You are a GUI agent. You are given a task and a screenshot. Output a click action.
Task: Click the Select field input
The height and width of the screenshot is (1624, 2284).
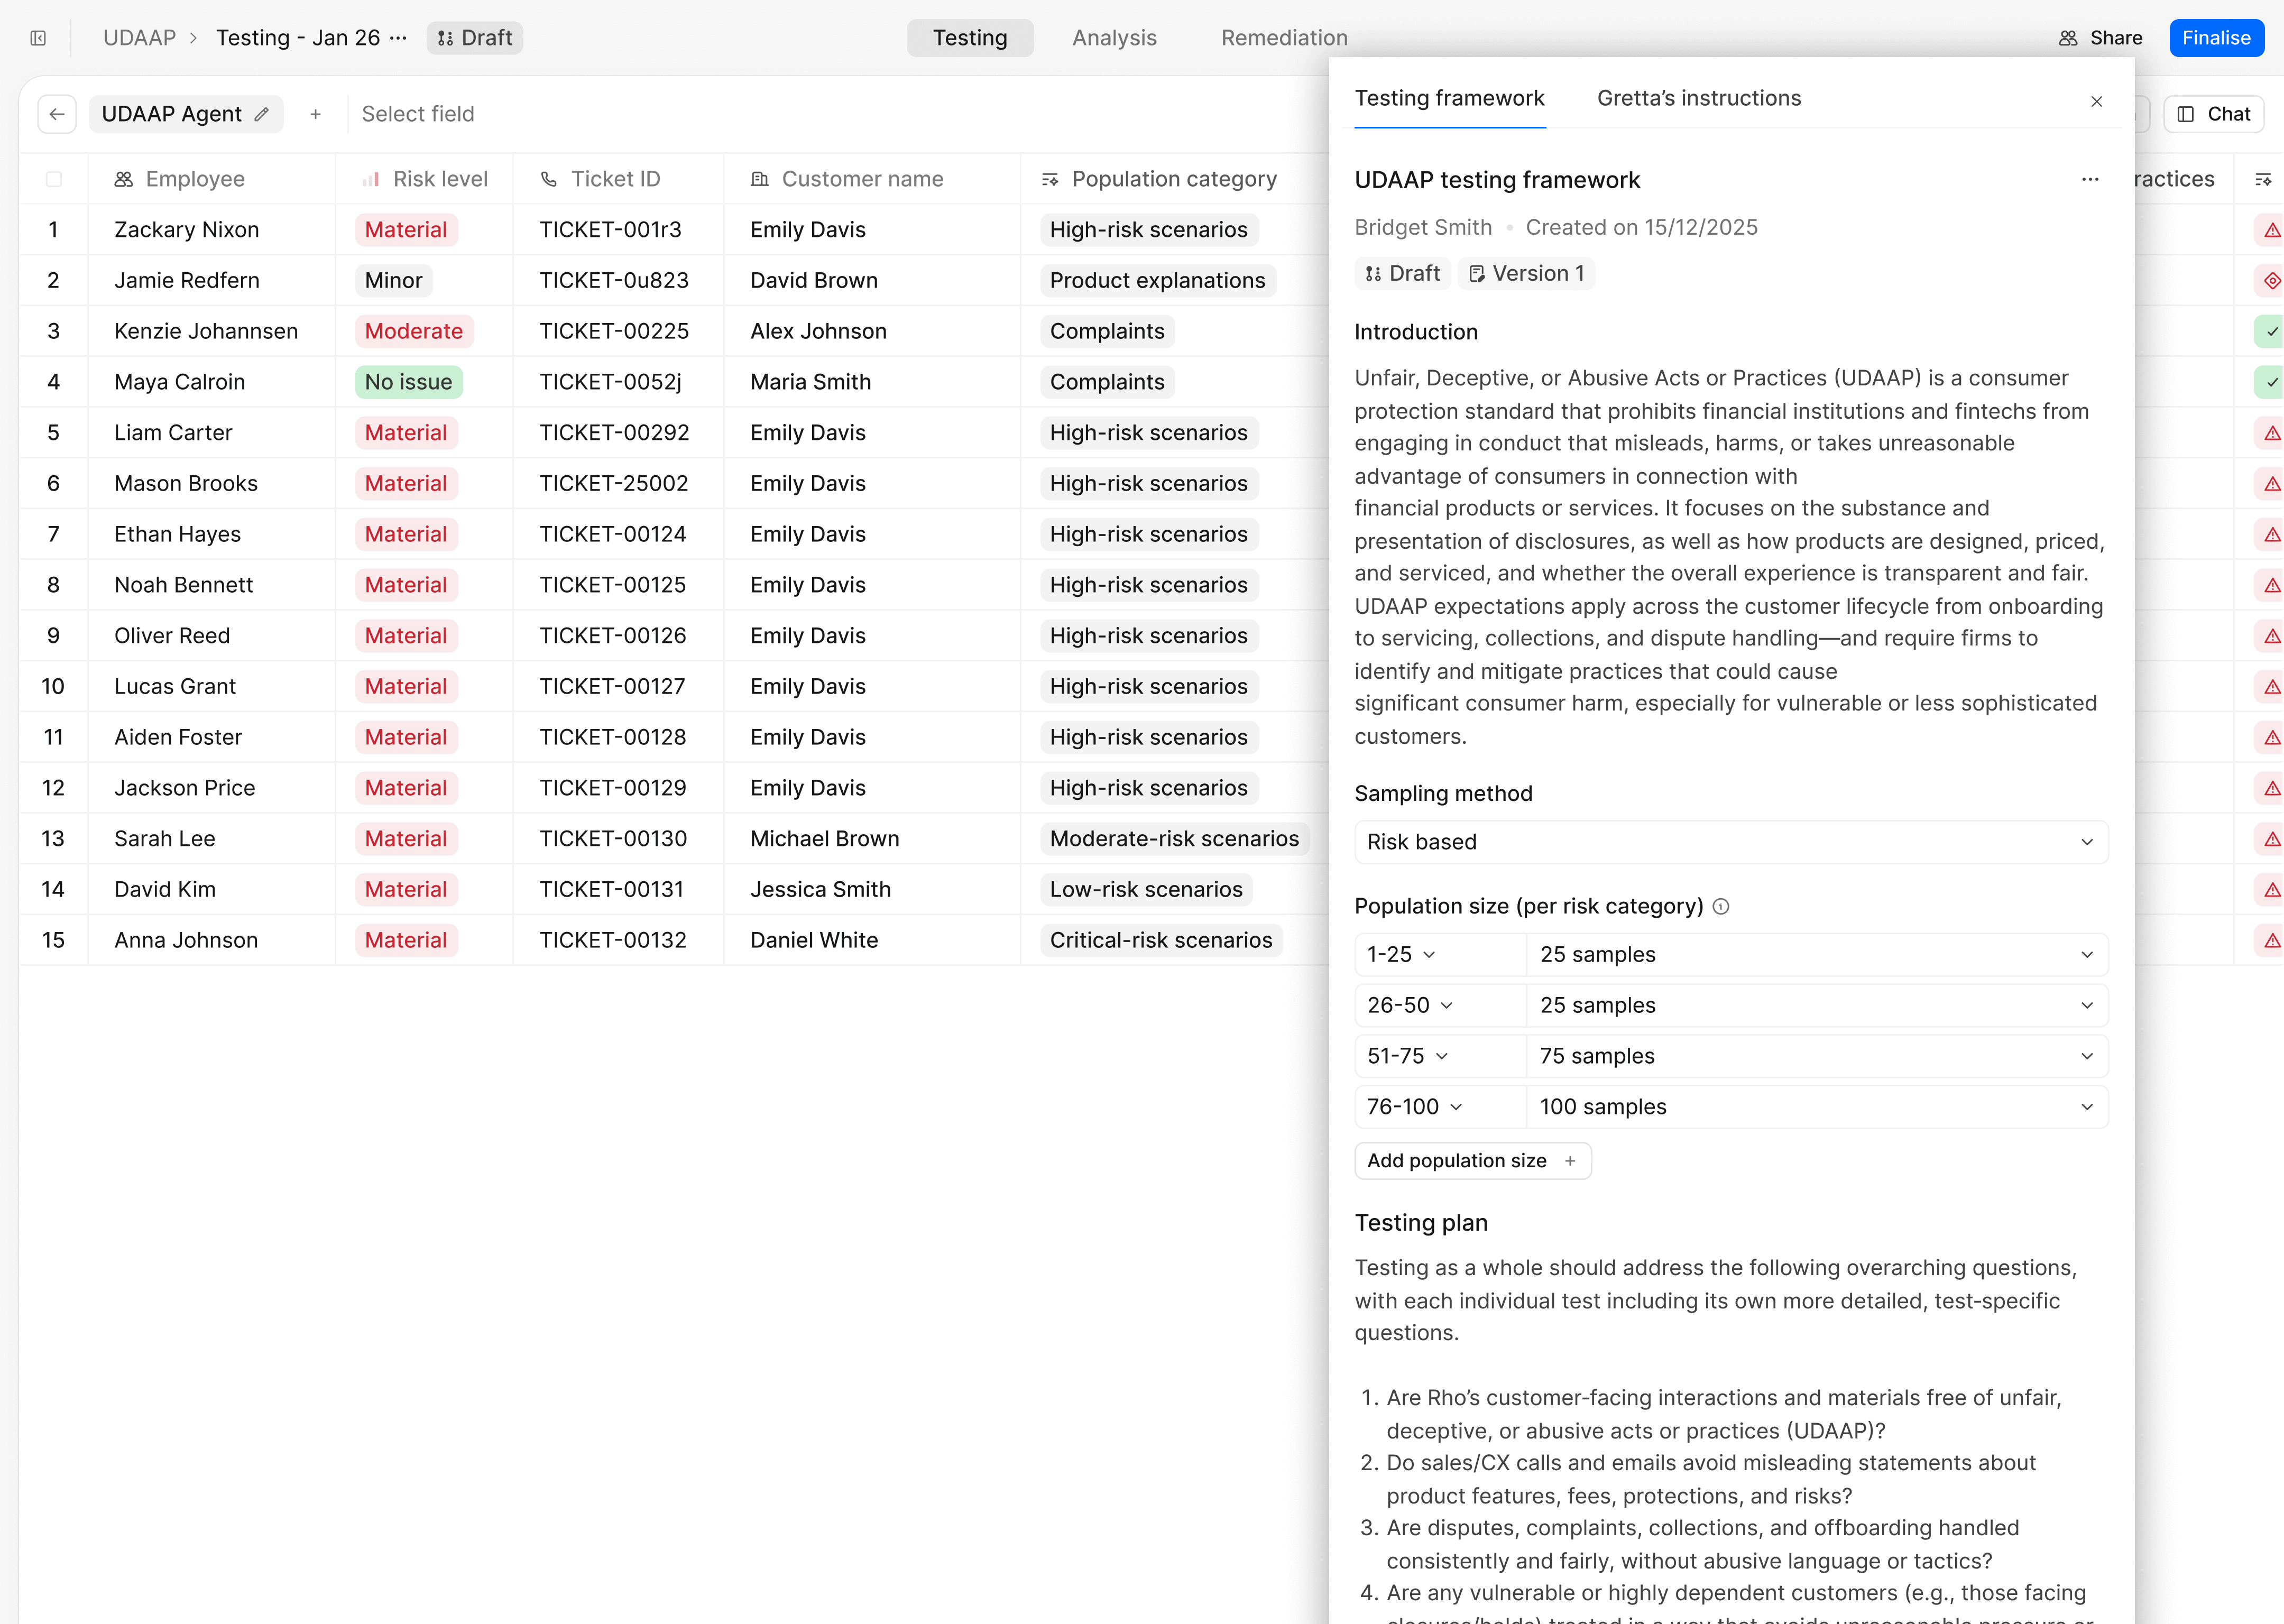coord(418,114)
